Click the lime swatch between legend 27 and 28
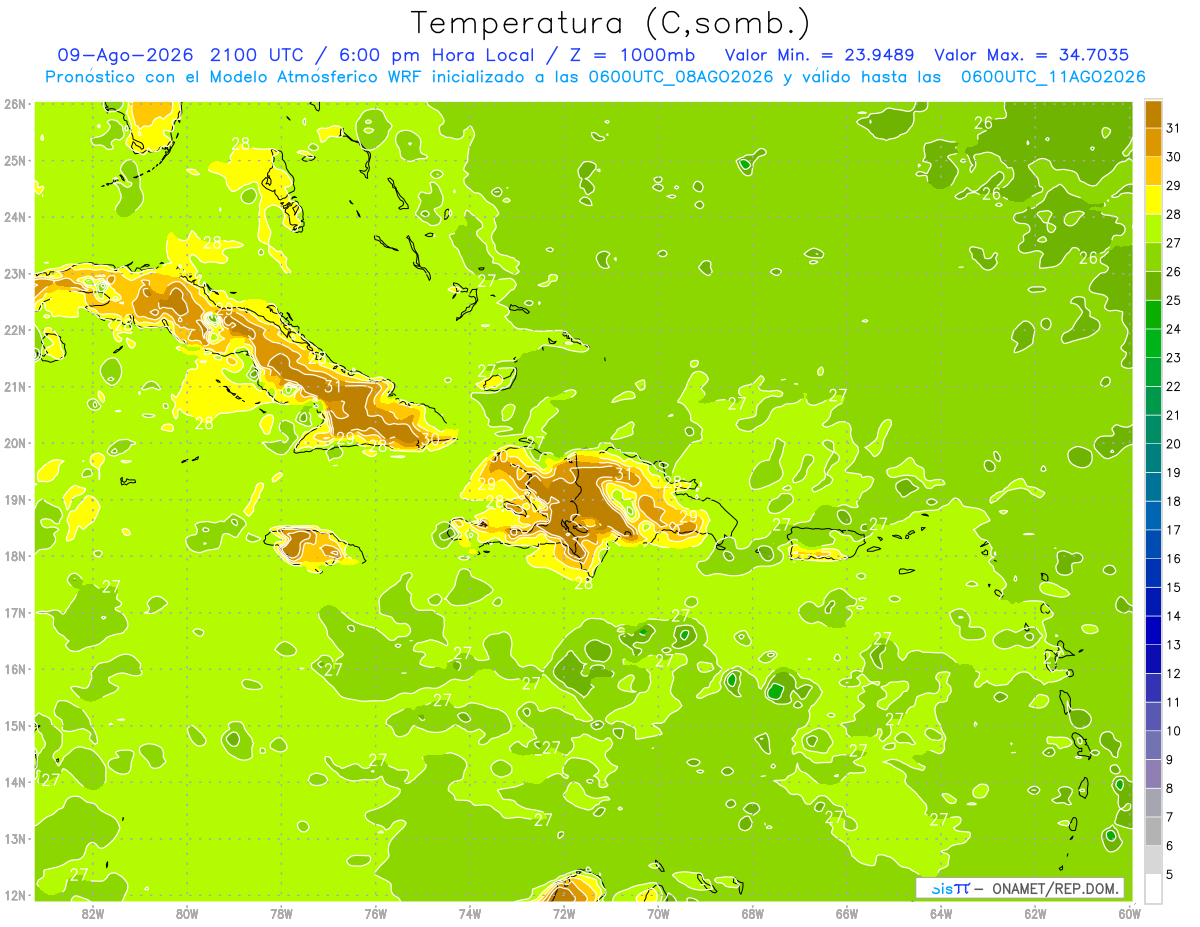The image size is (1200, 927). tap(1153, 228)
